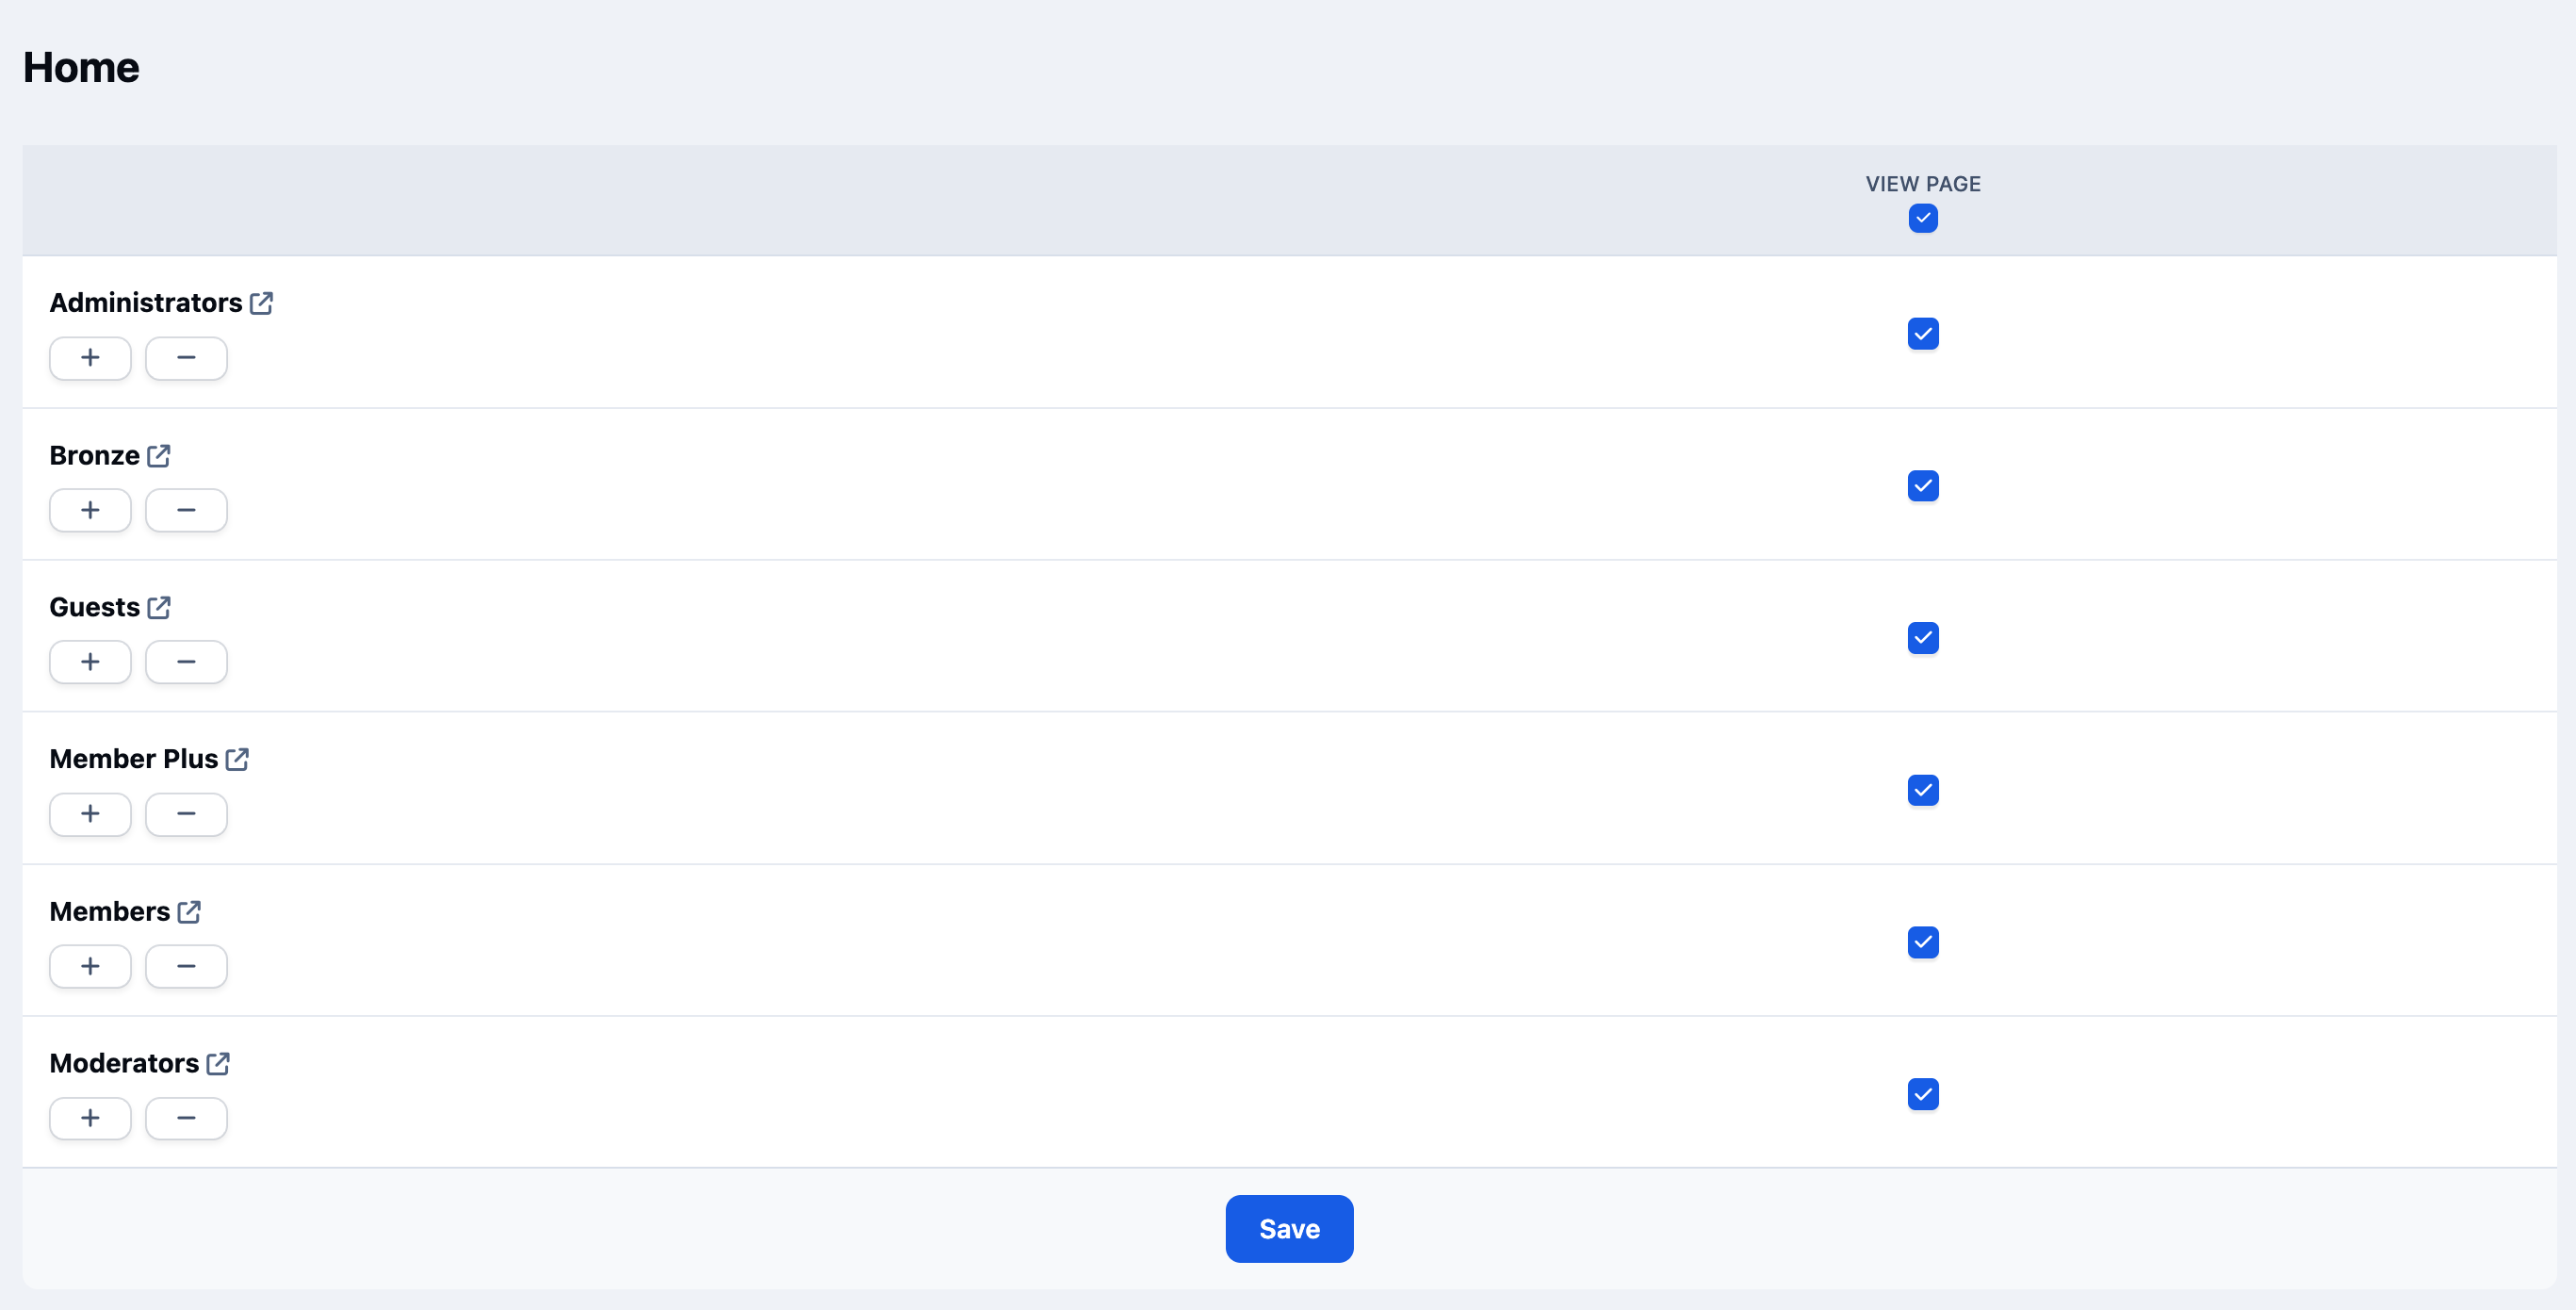Click the Guests group name
The image size is (2576, 1310).
[x=95, y=607]
